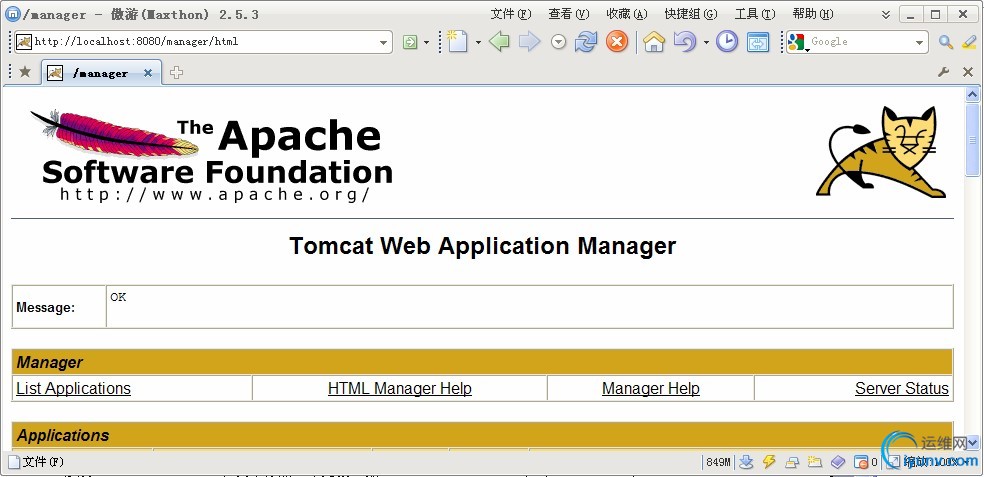The image size is (984, 477).
Task: Click into the address bar URL field
Action: (204, 42)
